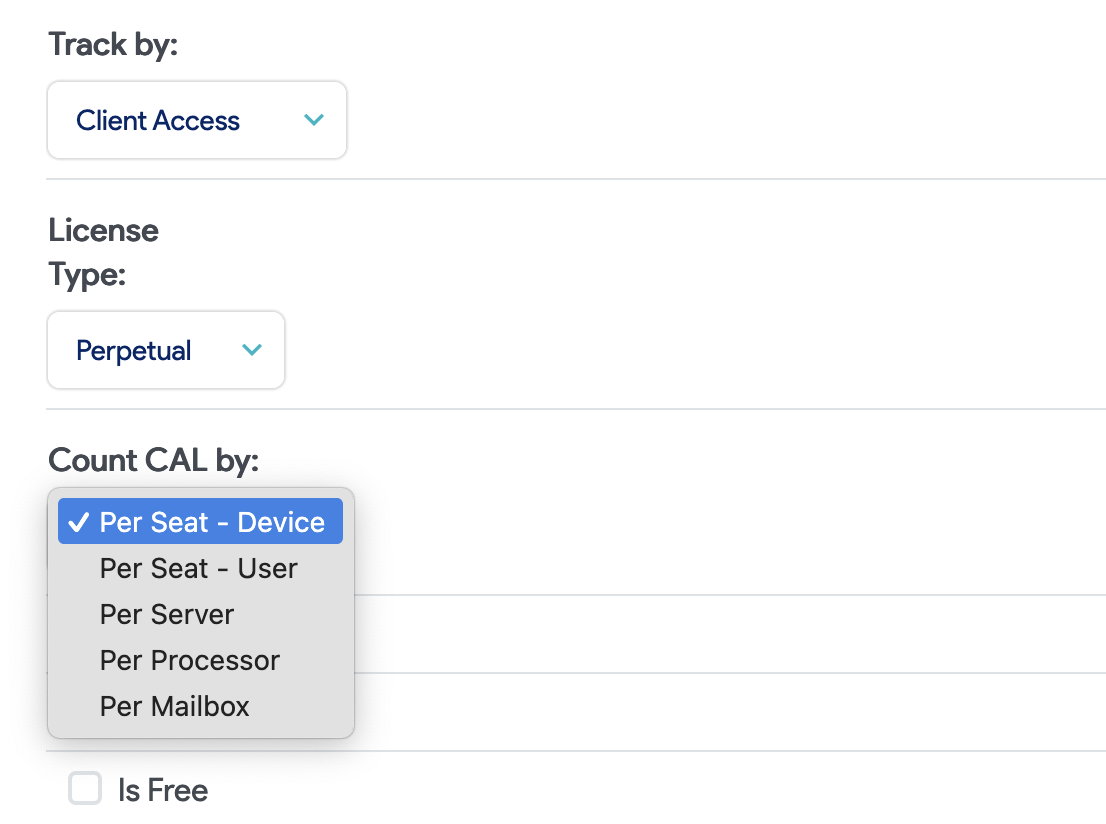The image size is (1106, 824).
Task: Click the Client Access selected value text
Action: point(158,120)
